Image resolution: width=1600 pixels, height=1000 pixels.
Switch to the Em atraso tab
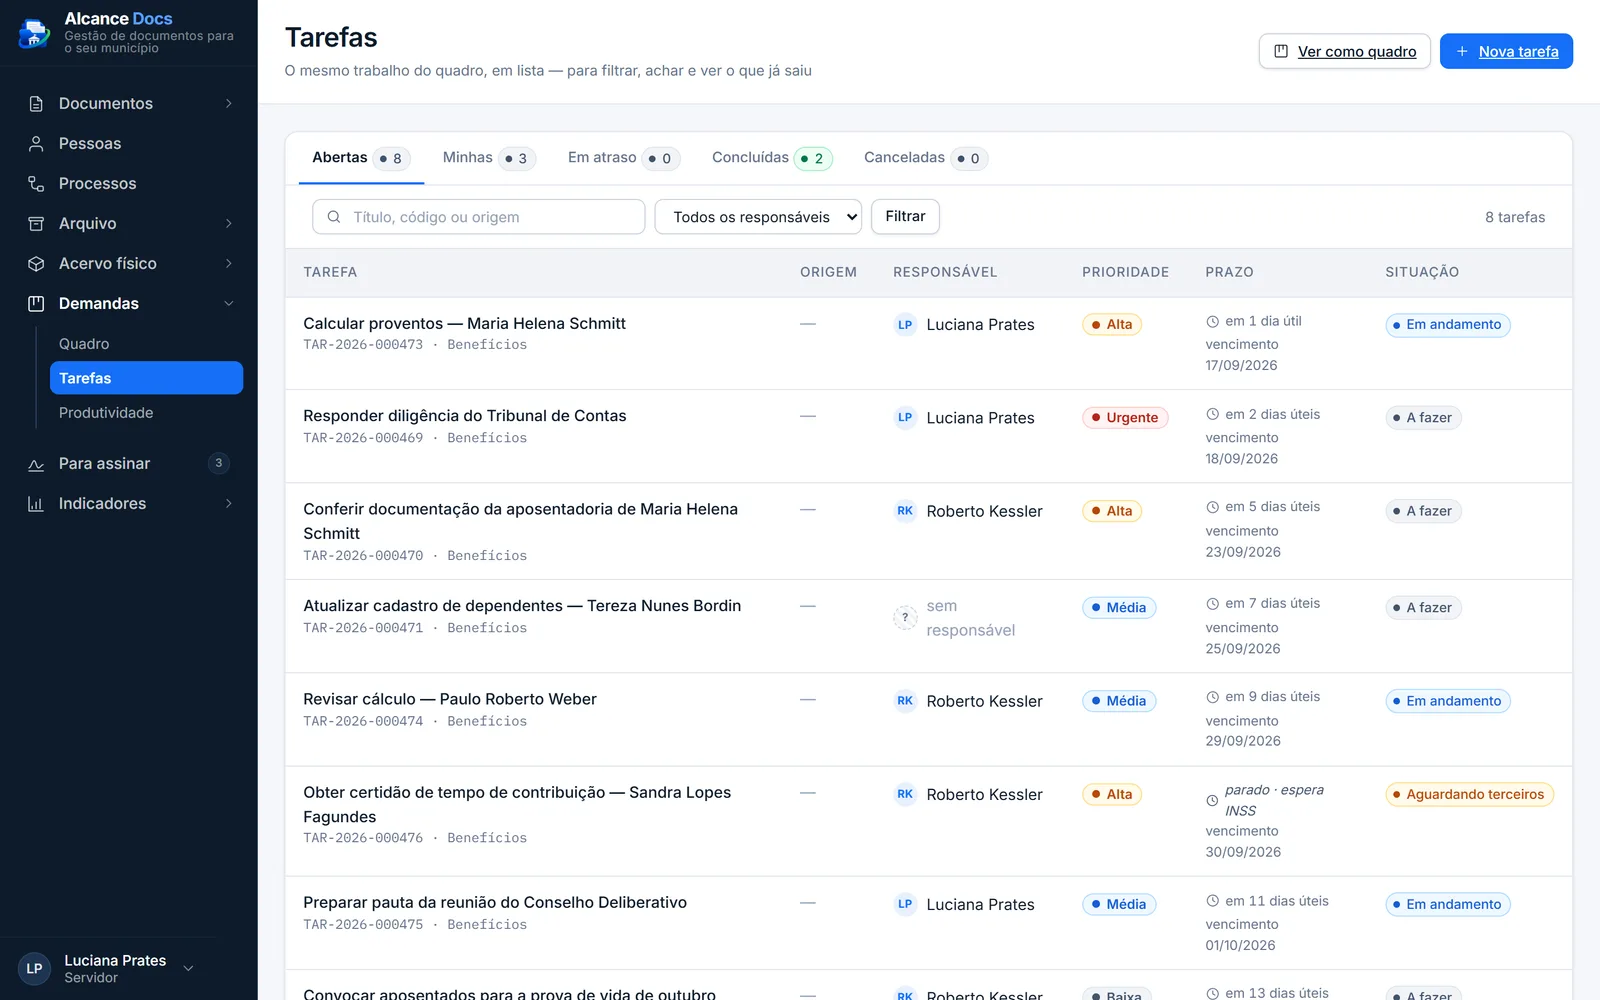coord(624,158)
